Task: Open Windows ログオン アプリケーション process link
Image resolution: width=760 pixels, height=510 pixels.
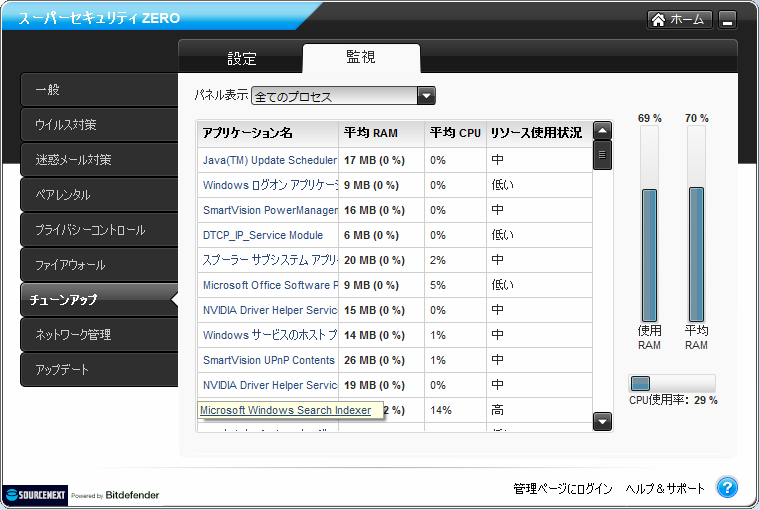Action: coord(270,185)
